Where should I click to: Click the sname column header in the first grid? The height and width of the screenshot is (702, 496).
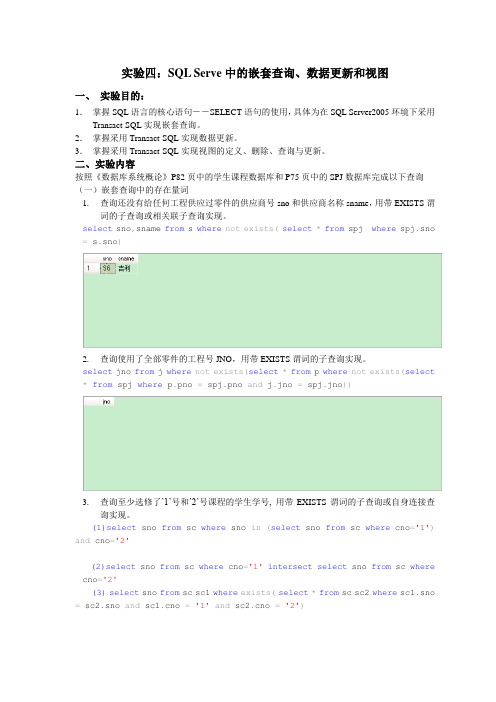[126, 259]
